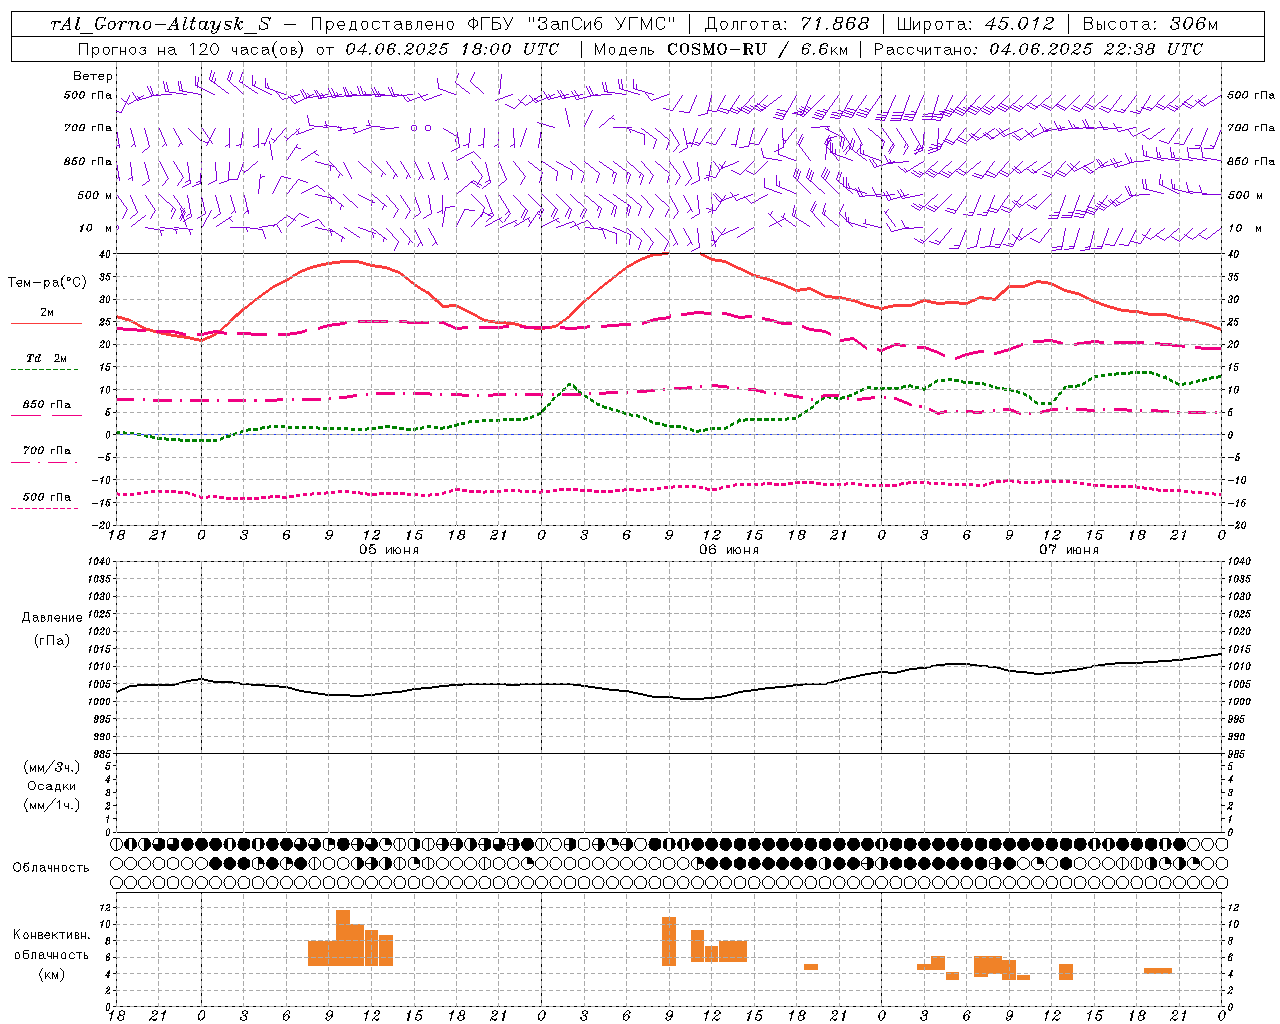
Task: Select the Td 2м dew point legend entry
Action: point(46,358)
